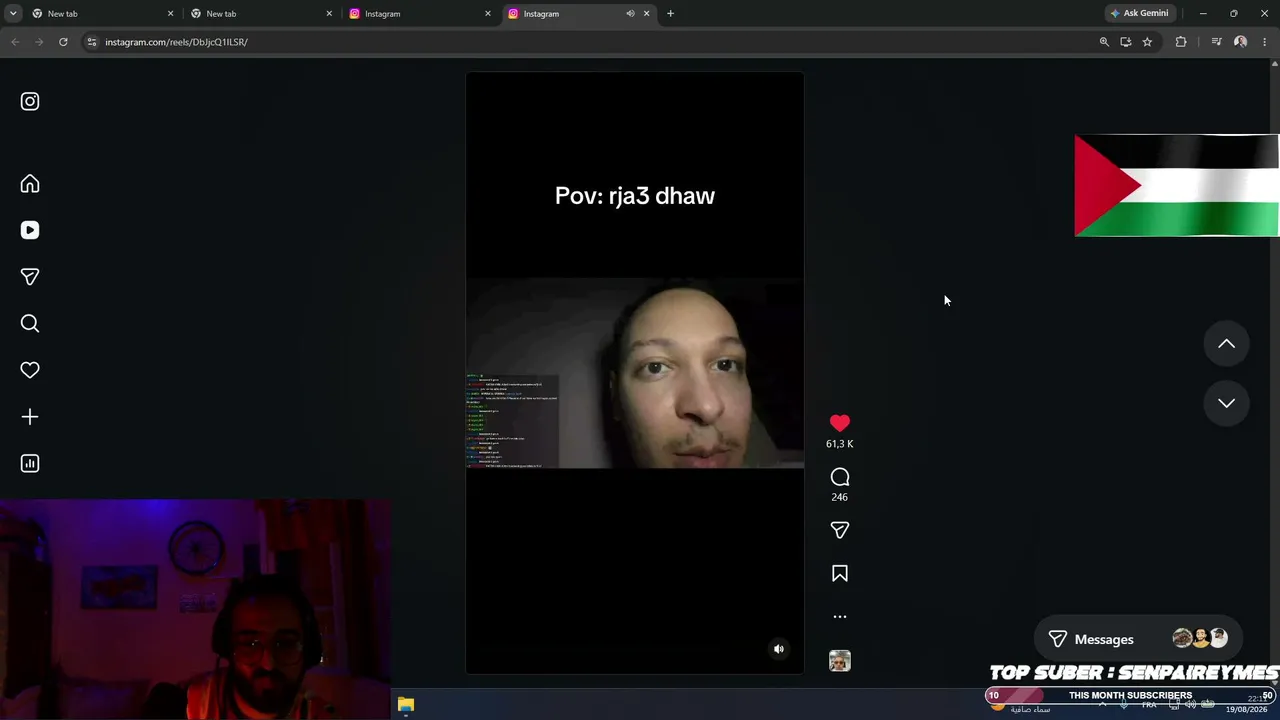Open the reel's audio thumbnail
Image resolution: width=1280 pixels, height=720 pixels.
coord(840,661)
